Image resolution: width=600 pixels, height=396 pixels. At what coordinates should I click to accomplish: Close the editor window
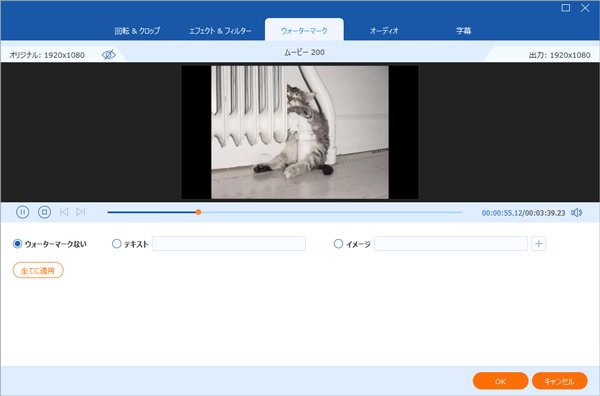coord(585,8)
